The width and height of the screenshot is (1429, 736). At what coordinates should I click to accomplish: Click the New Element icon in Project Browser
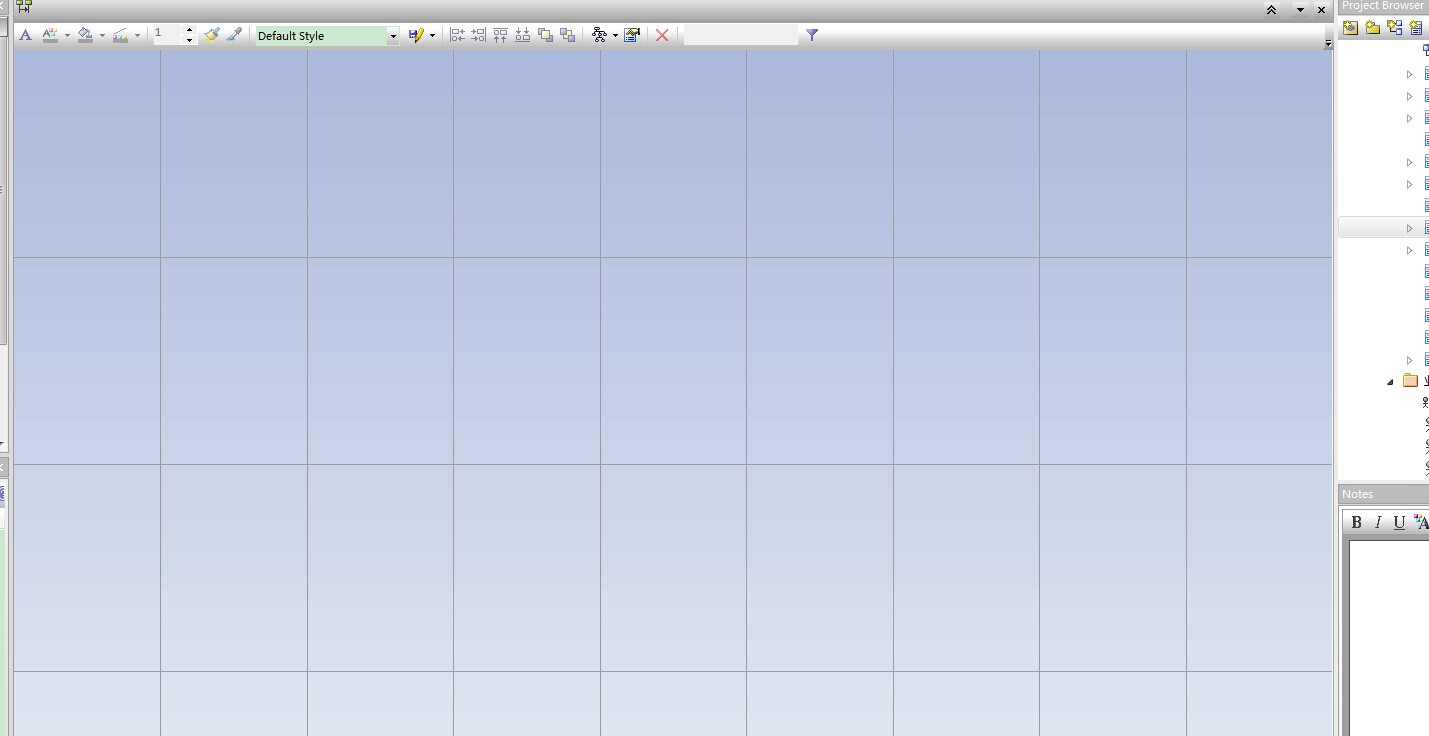pyautogui.click(x=1417, y=28)
